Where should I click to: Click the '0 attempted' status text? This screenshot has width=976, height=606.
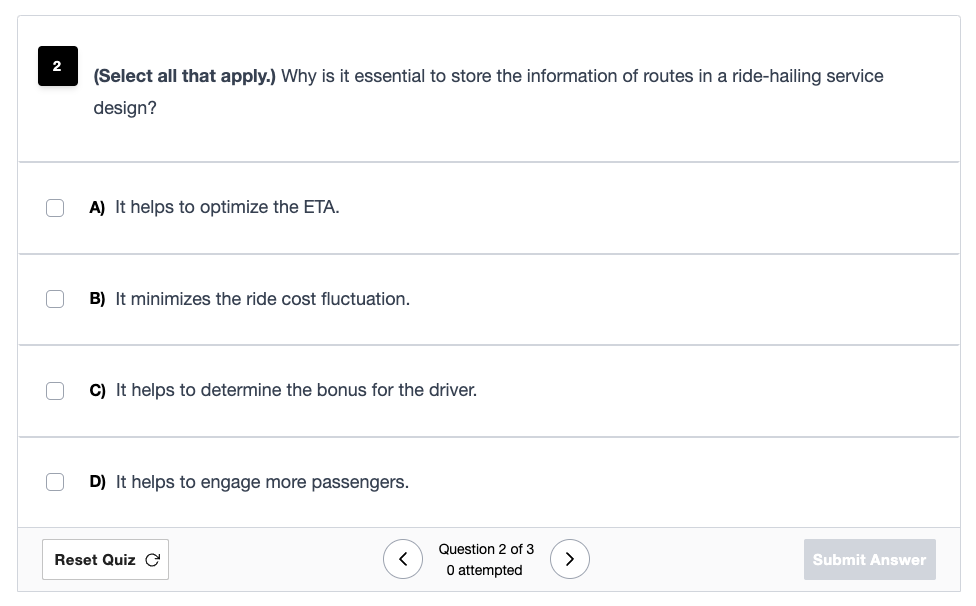[x=484, y=571]
